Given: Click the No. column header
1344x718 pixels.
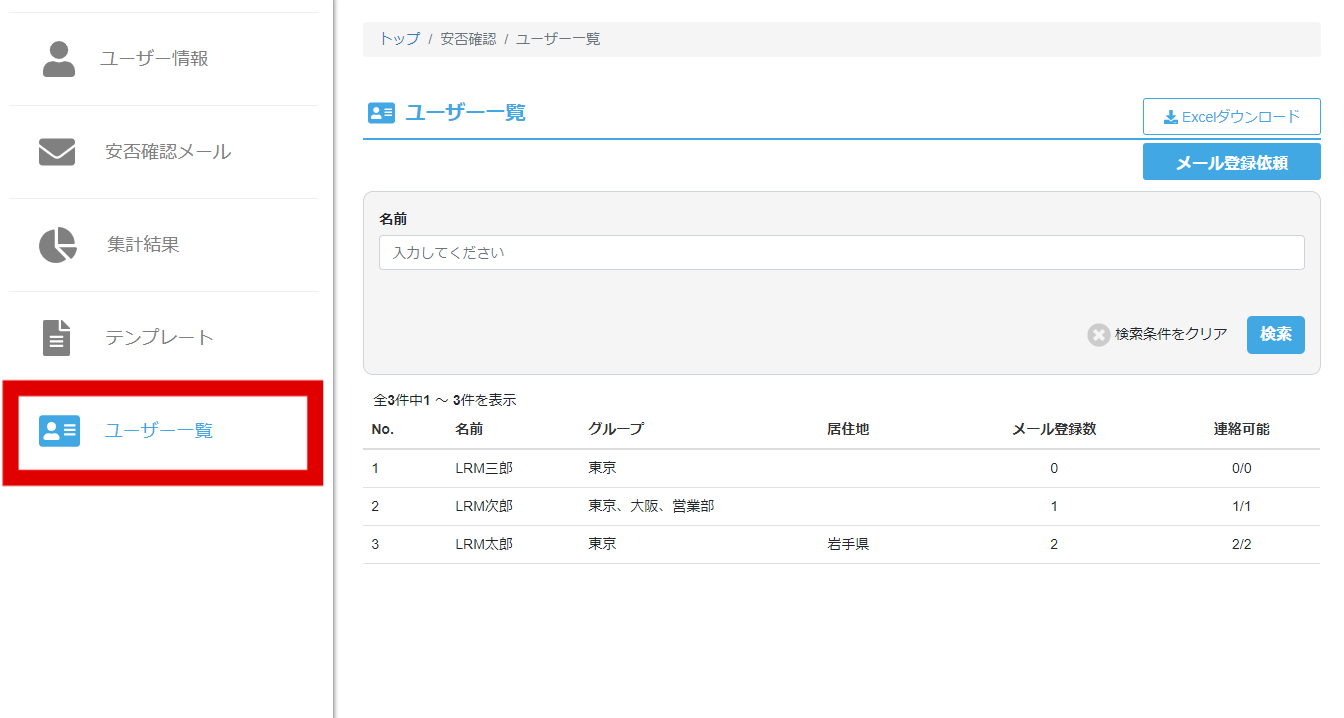Looking at the screenshot, I should (383, 429).
